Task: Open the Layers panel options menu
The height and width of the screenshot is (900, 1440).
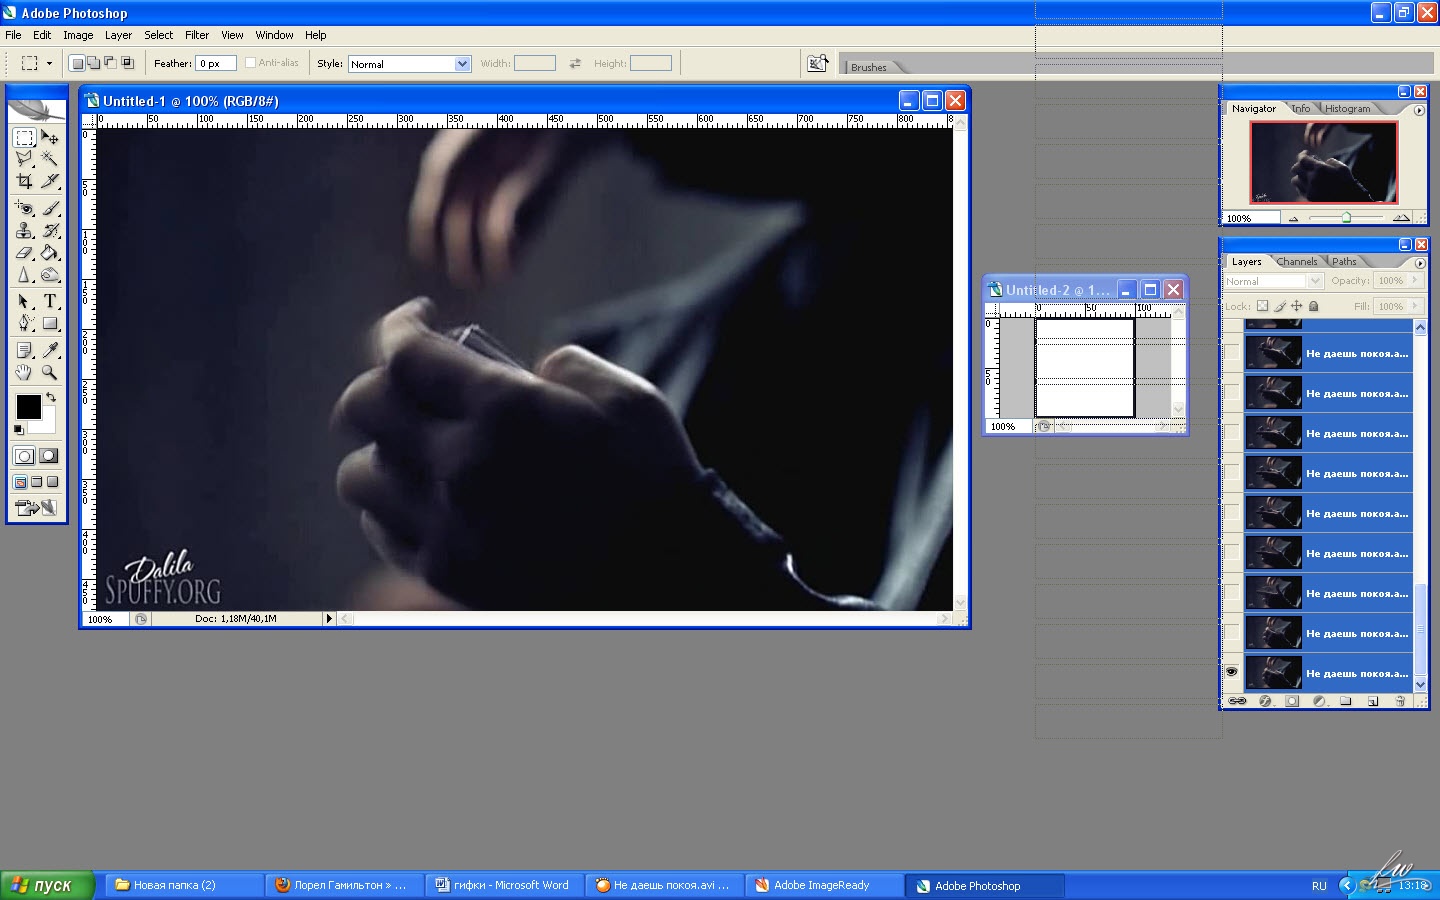Action: click(x=1419, y=263)
